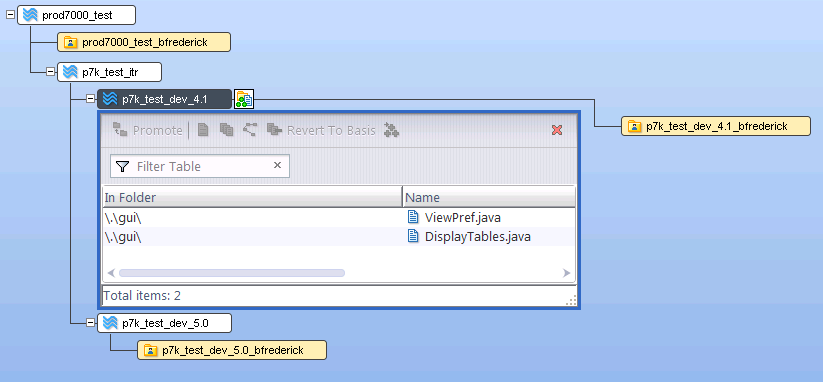Click the Revert To Basis button
The width and height of the screenshot is (823, 382).
point(321,130)
